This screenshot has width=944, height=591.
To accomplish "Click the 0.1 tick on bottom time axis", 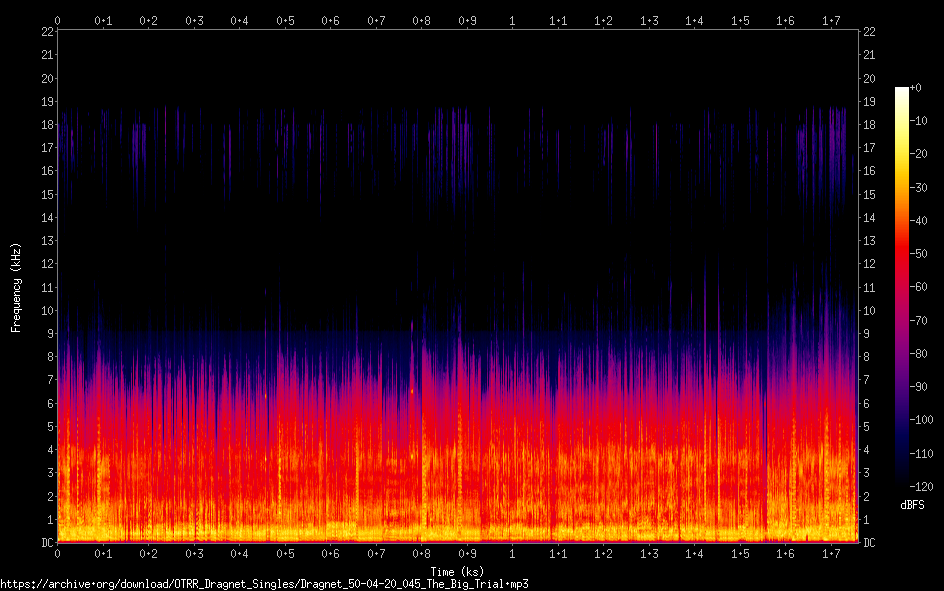I will coord(103,553).
